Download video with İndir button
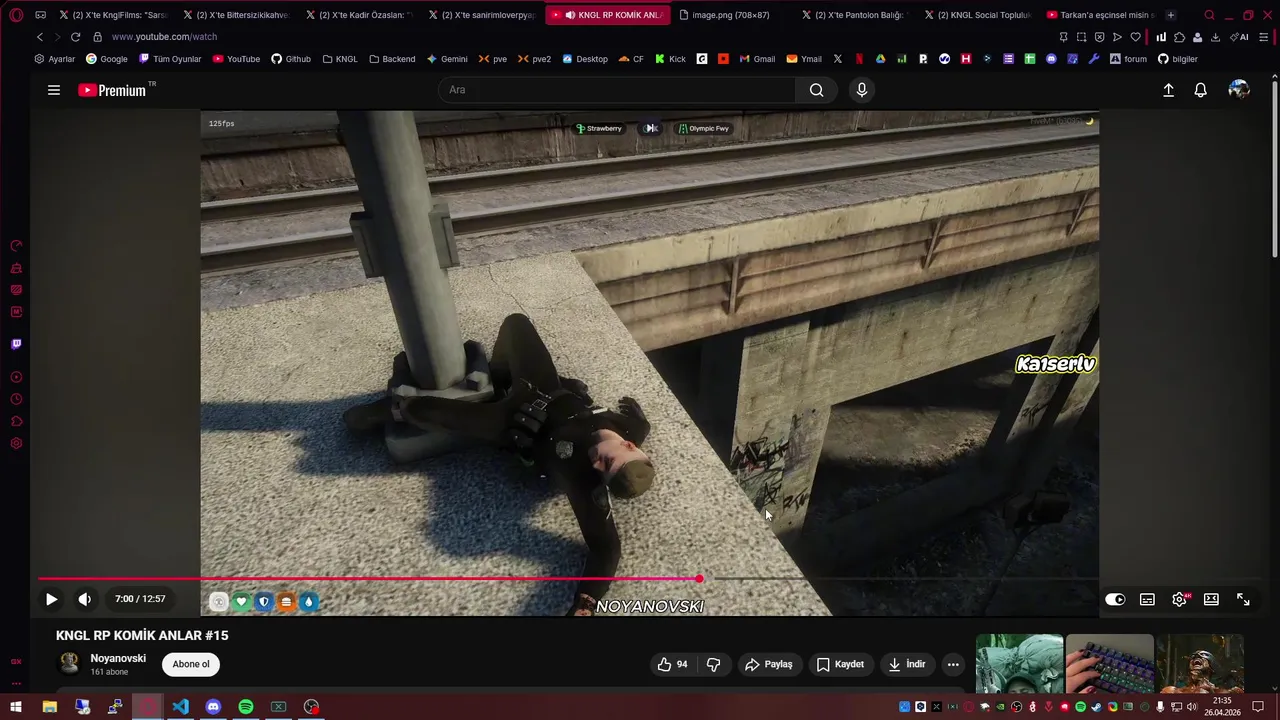This screenshot has width=1280, height=720. (x=906, y=664)
